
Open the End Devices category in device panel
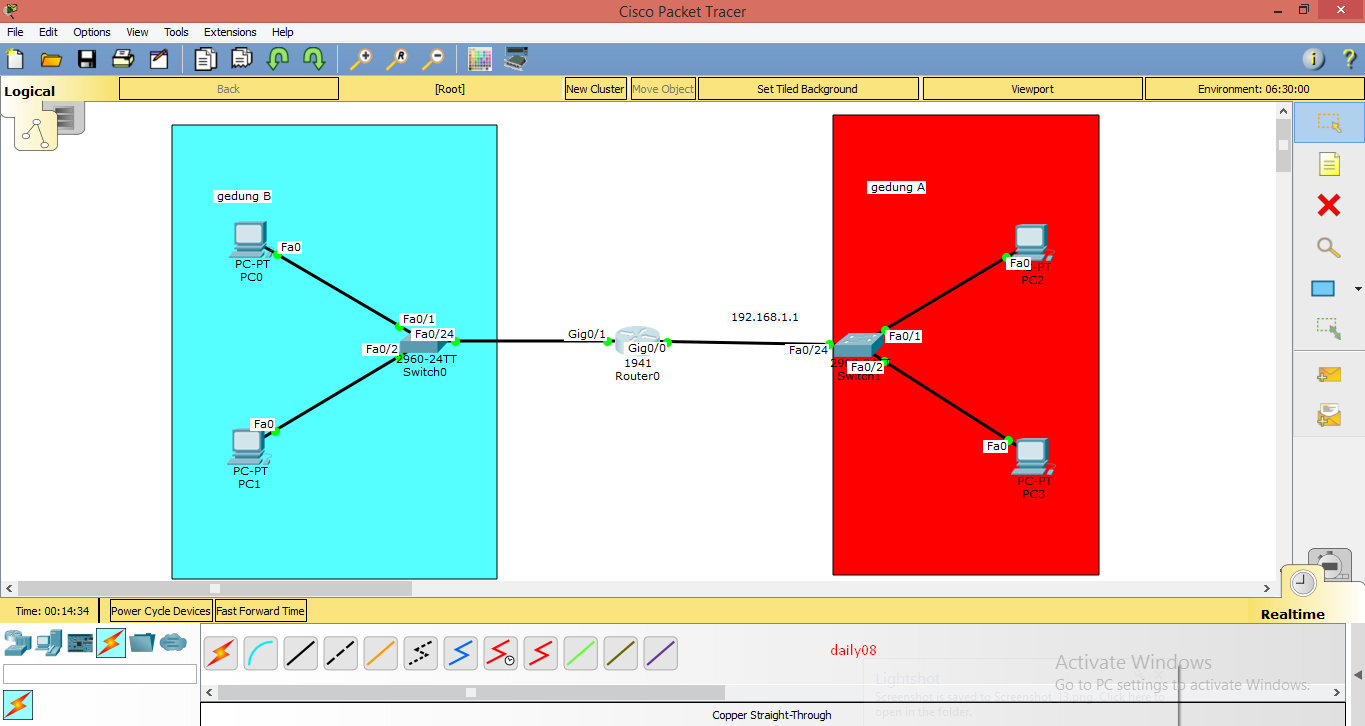click(x=48, y=643)
